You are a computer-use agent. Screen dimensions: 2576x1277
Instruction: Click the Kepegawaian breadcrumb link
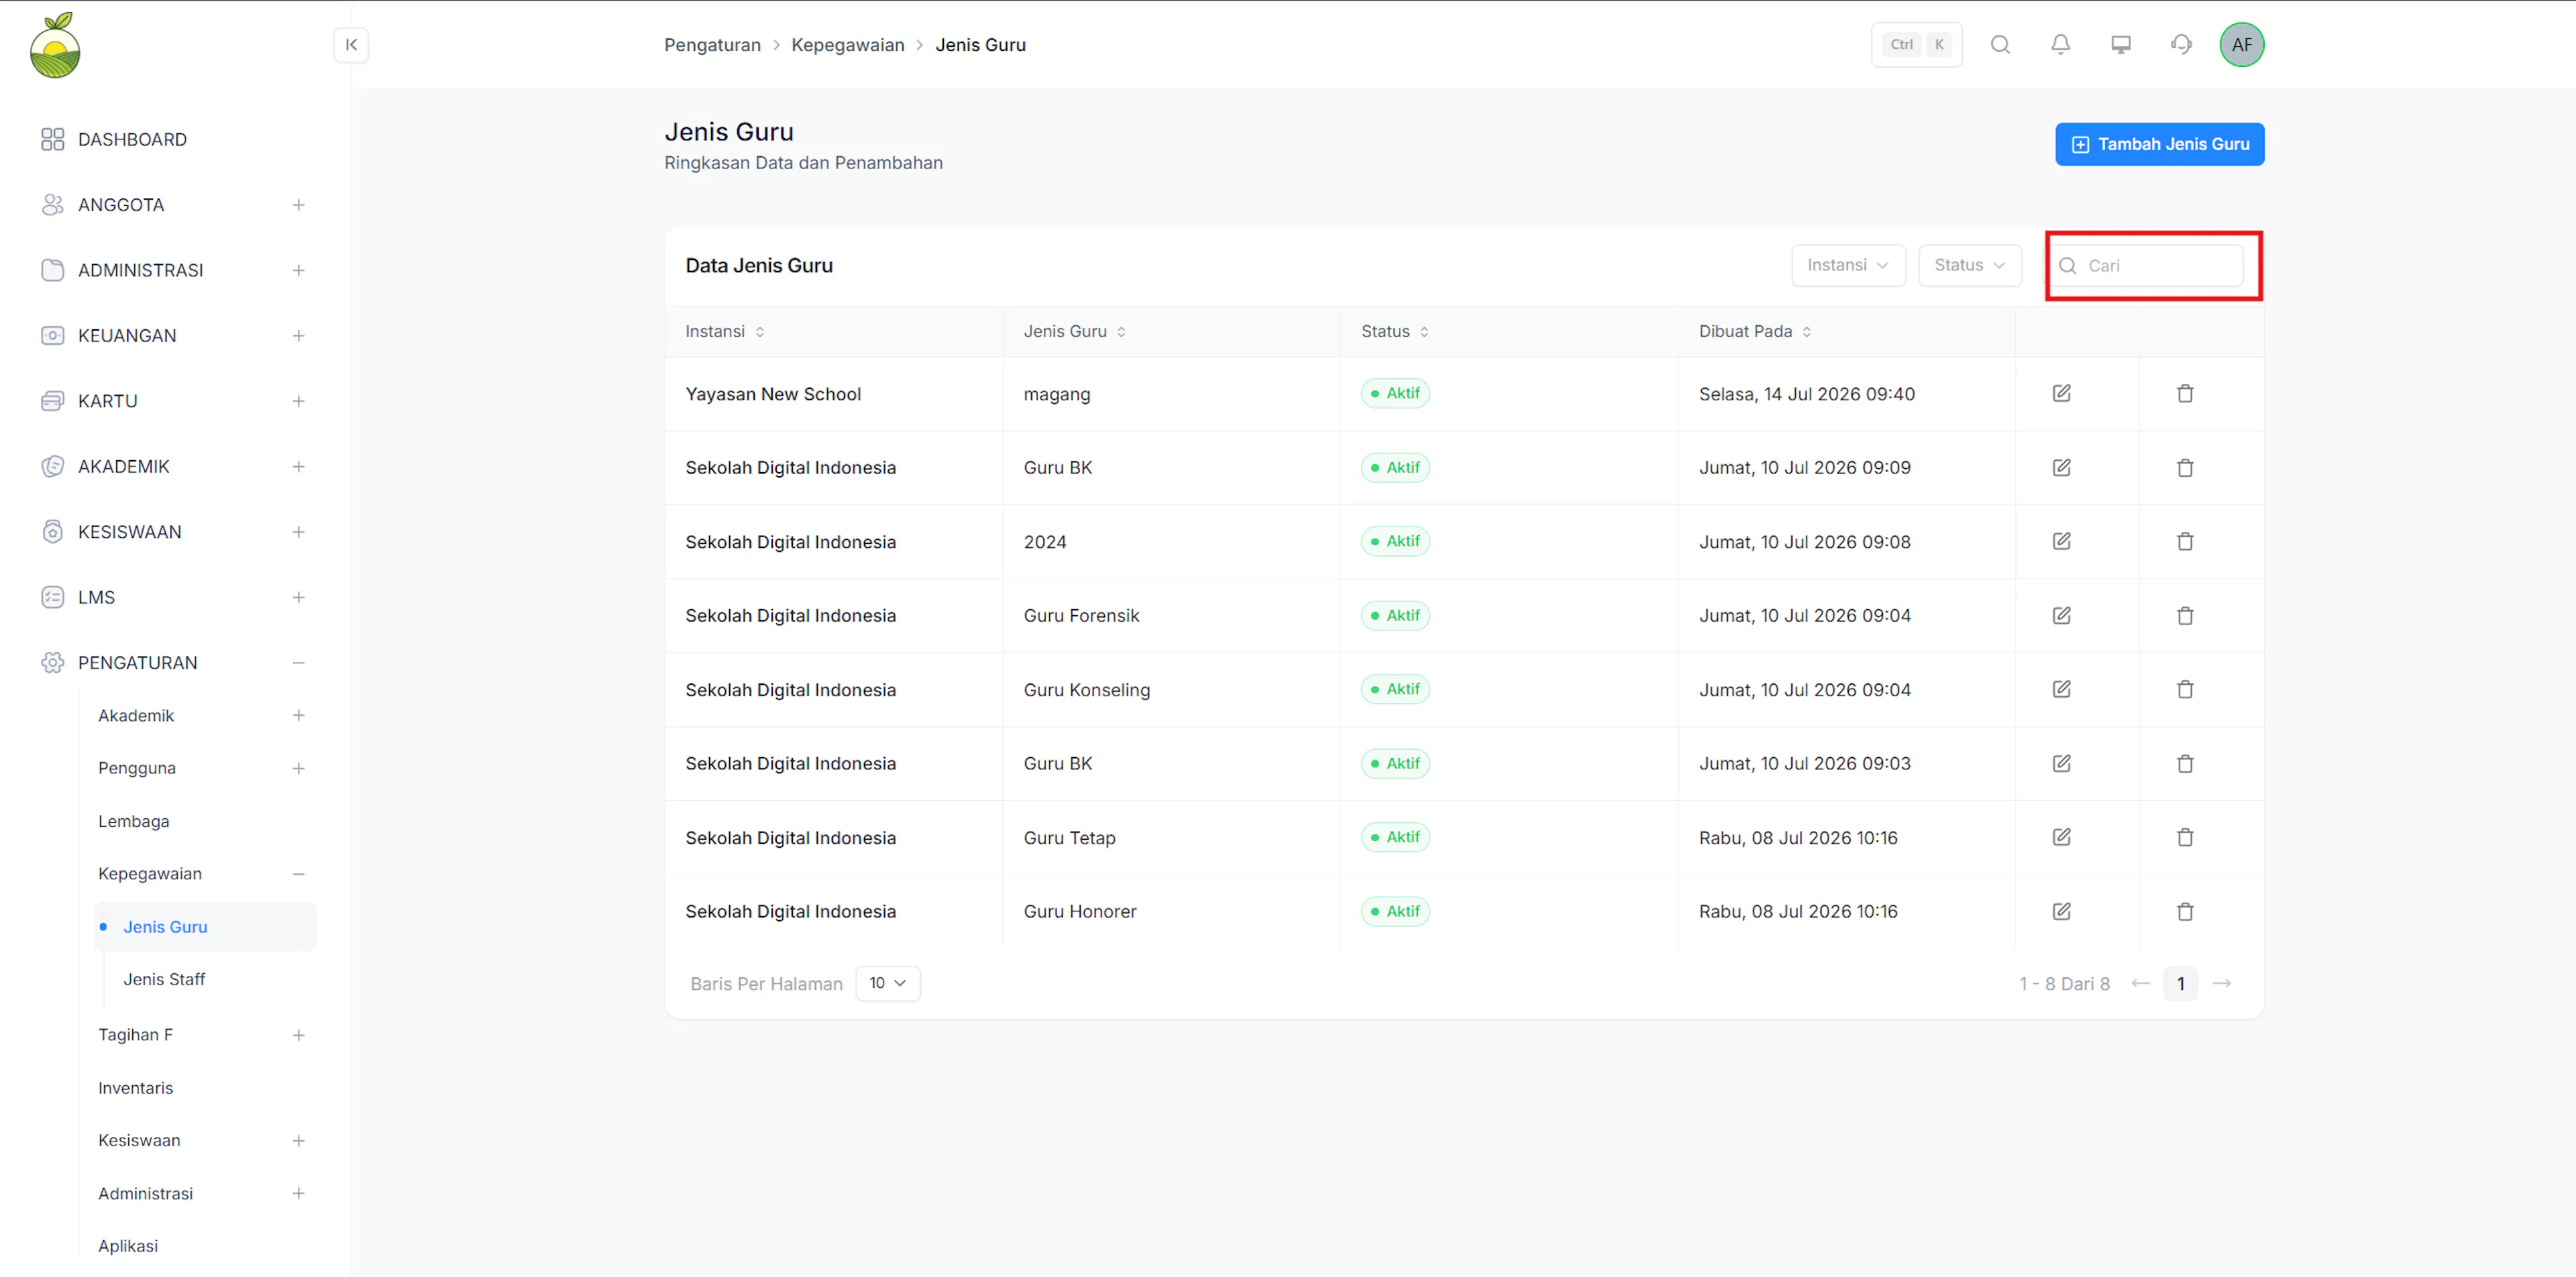coord(847,45)
